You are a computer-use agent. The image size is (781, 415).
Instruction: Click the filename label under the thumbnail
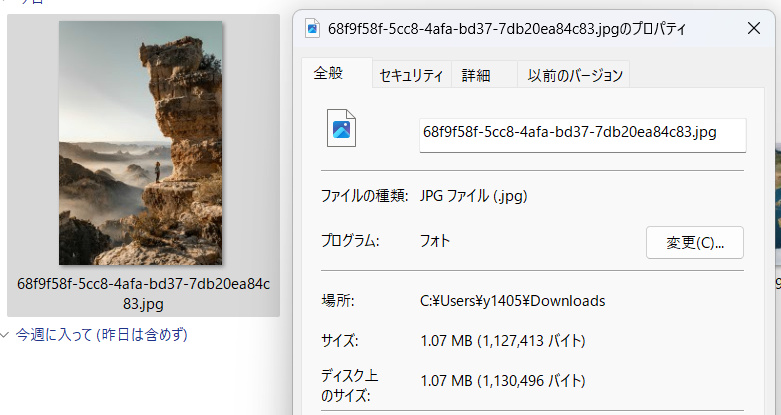pyautogui.click(x=143, y=292)
